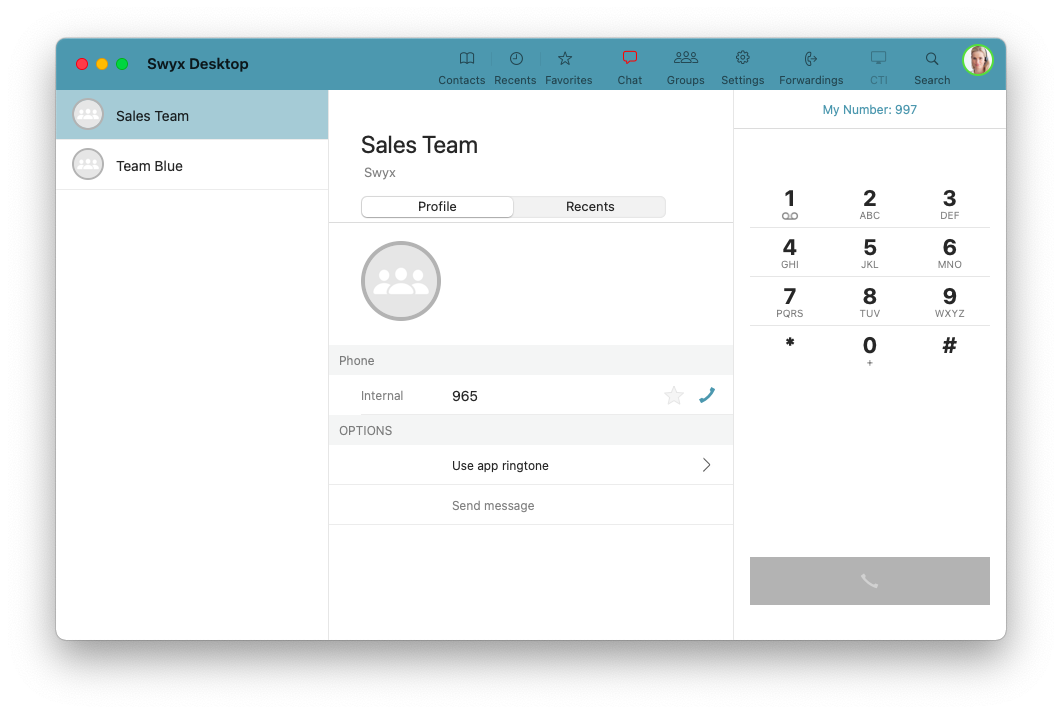Viewport: 1062px width, 714px height.
Task: Click the chevron beside Use app ringtone
Action: pyautogui.click(x=706, y=465)
